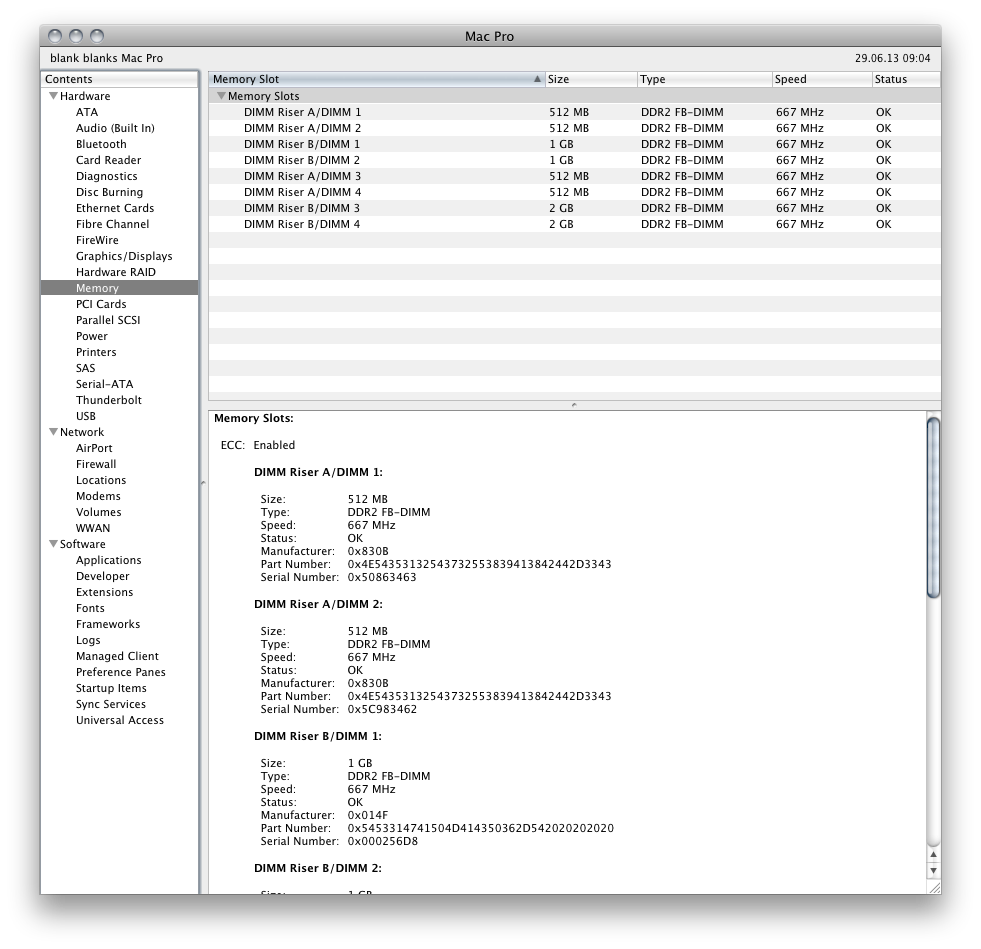Open Universal Access section
The height and width of the screenshot is (949, 981).
point(120,720)
